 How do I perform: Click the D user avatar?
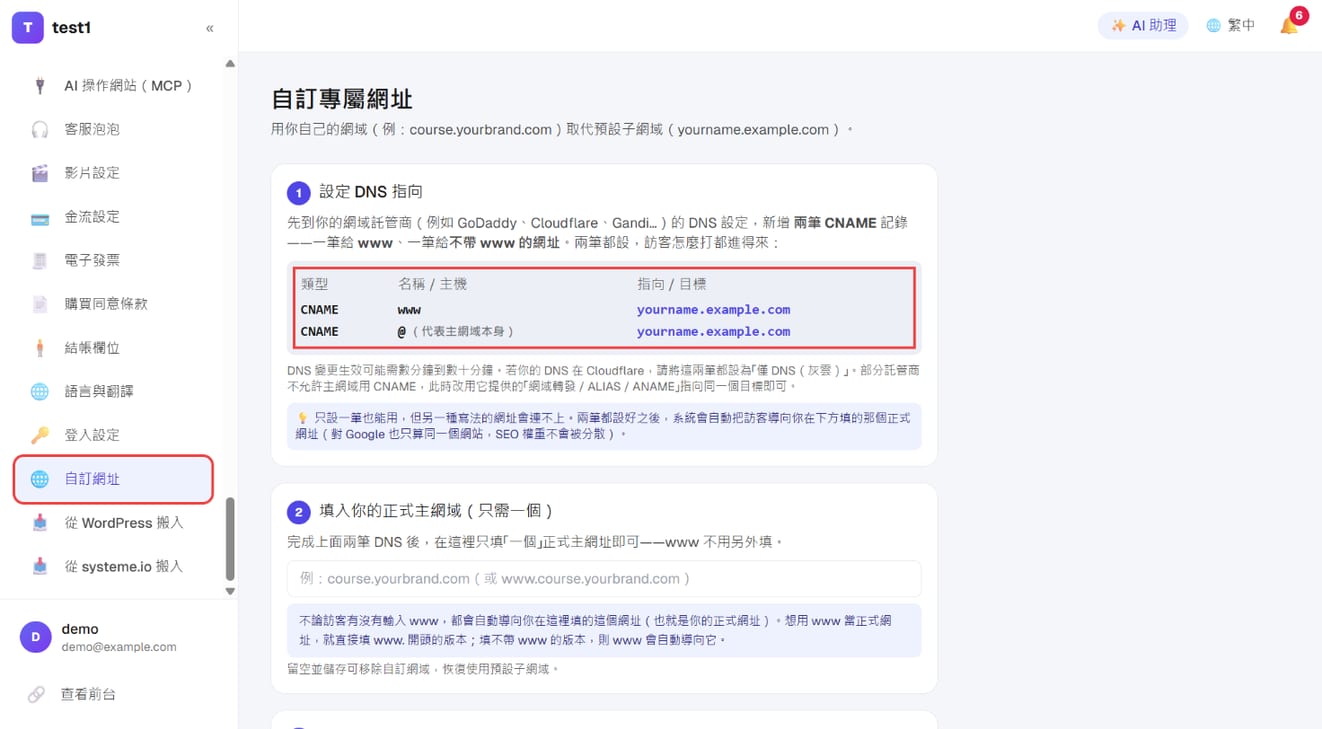click(x=36, y=637)
